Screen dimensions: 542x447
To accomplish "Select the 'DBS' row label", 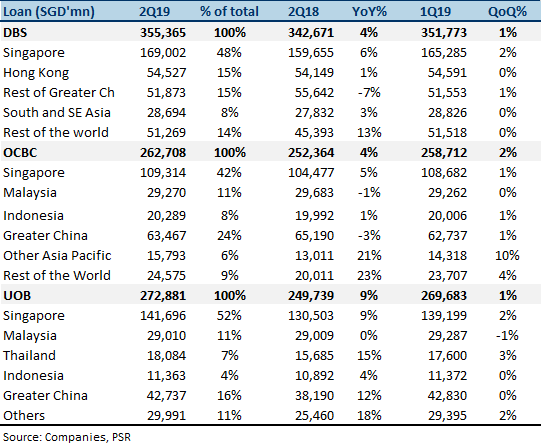I will 15,32.
